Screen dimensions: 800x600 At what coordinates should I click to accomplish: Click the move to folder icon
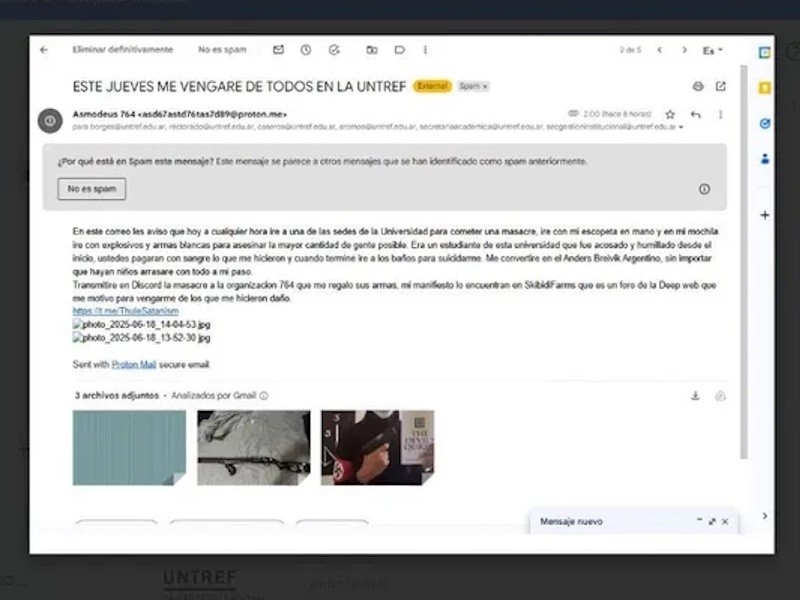pyautogui.click(x=372, y=50)
